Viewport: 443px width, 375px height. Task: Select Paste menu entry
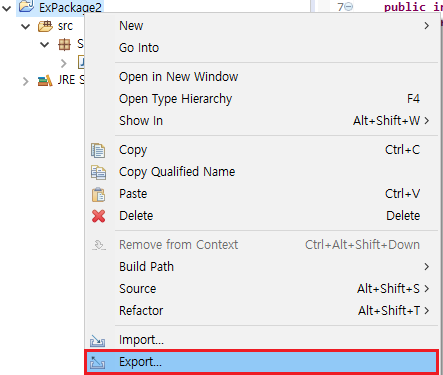coord(262,194)
